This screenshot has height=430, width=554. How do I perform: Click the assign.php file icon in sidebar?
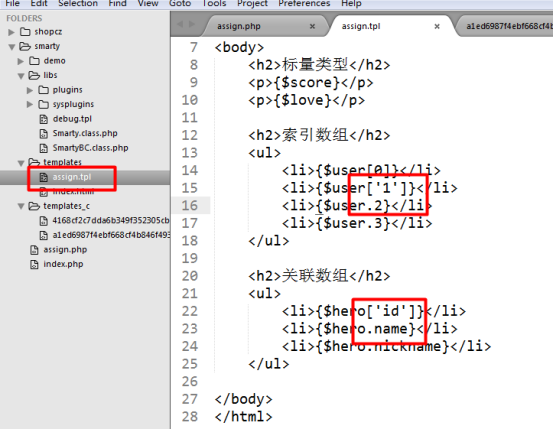pos(34,250)
